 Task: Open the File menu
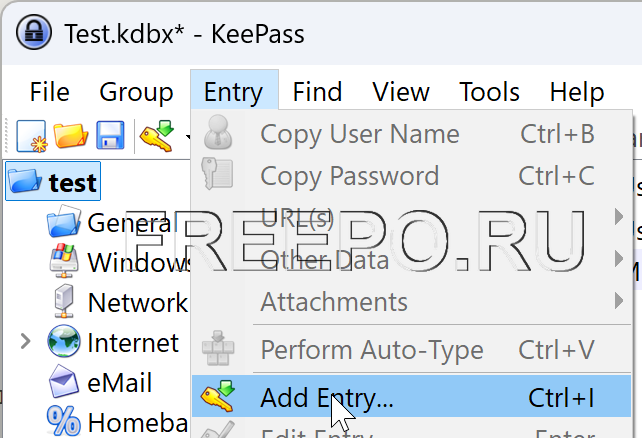(50, 92)
